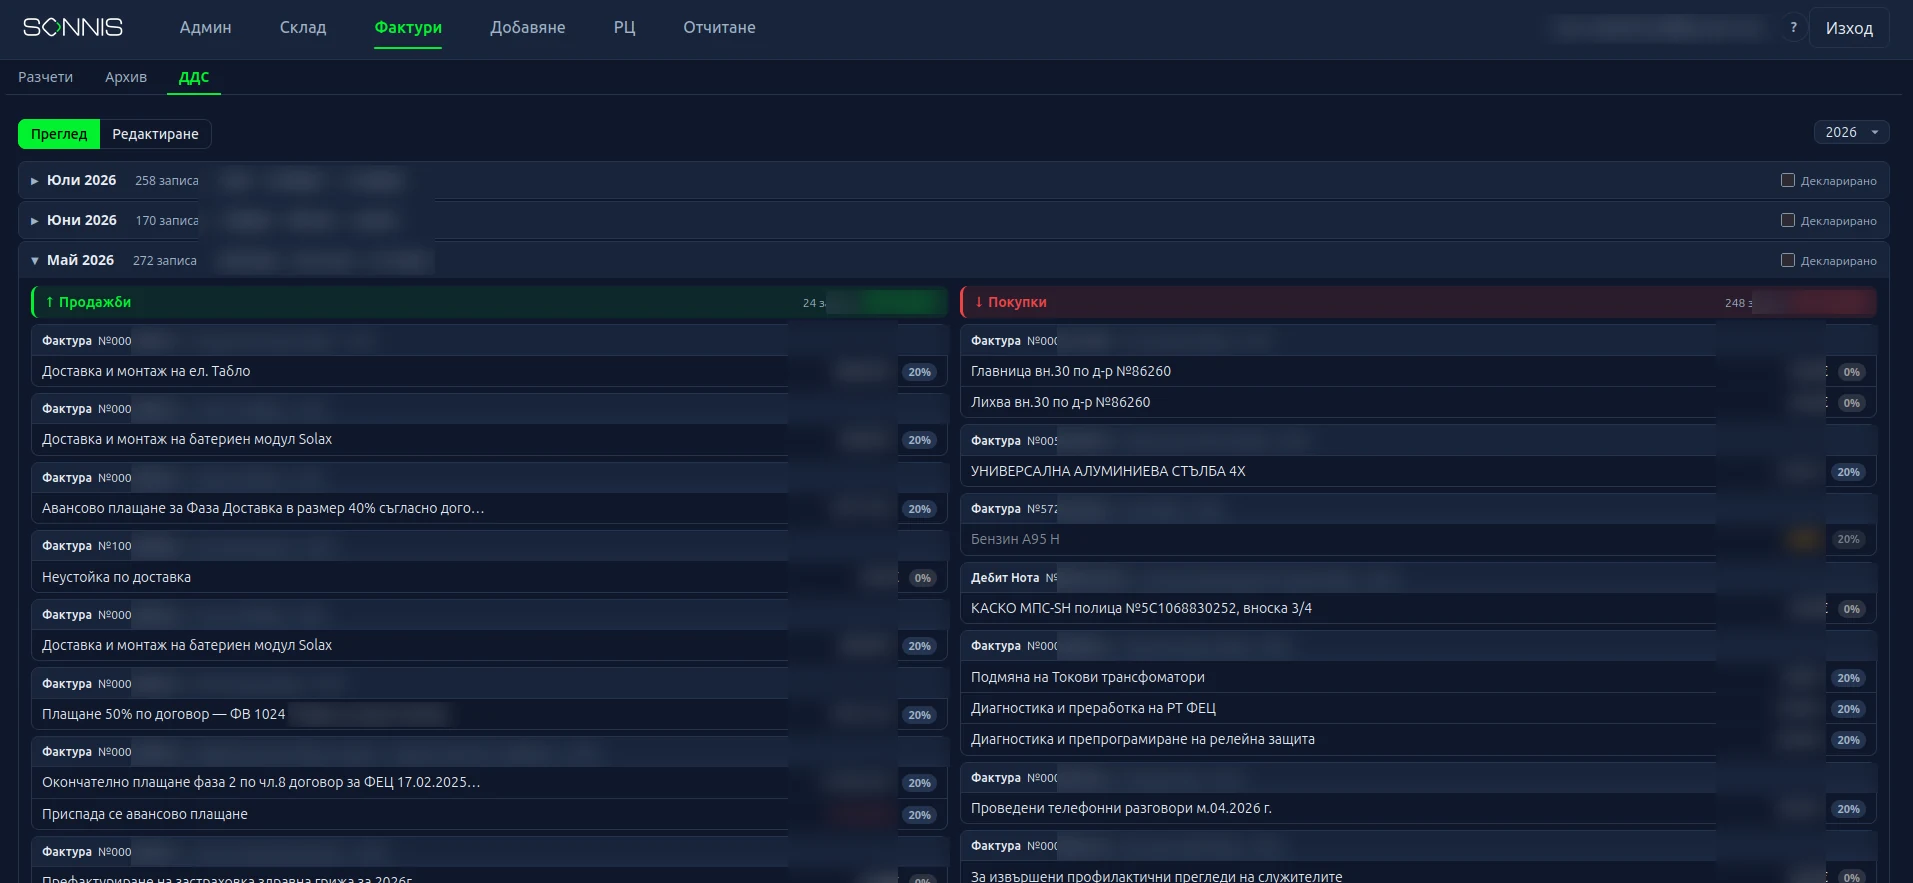Select row starting 'Окончателно плащане фаза 2'
This screenshot has width=1913, height=883.
[489, 782]
